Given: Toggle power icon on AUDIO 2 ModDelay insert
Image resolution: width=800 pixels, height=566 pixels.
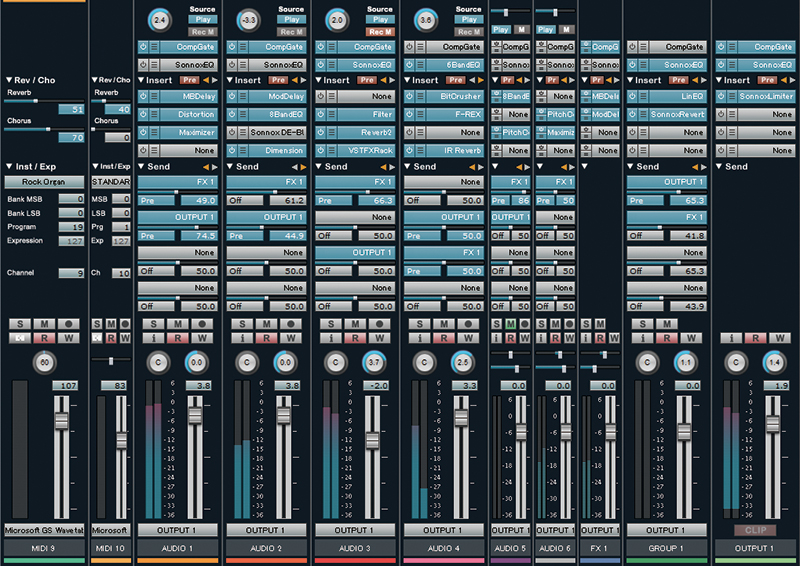Looking at the screenshot, I should [x=232, y=96].
